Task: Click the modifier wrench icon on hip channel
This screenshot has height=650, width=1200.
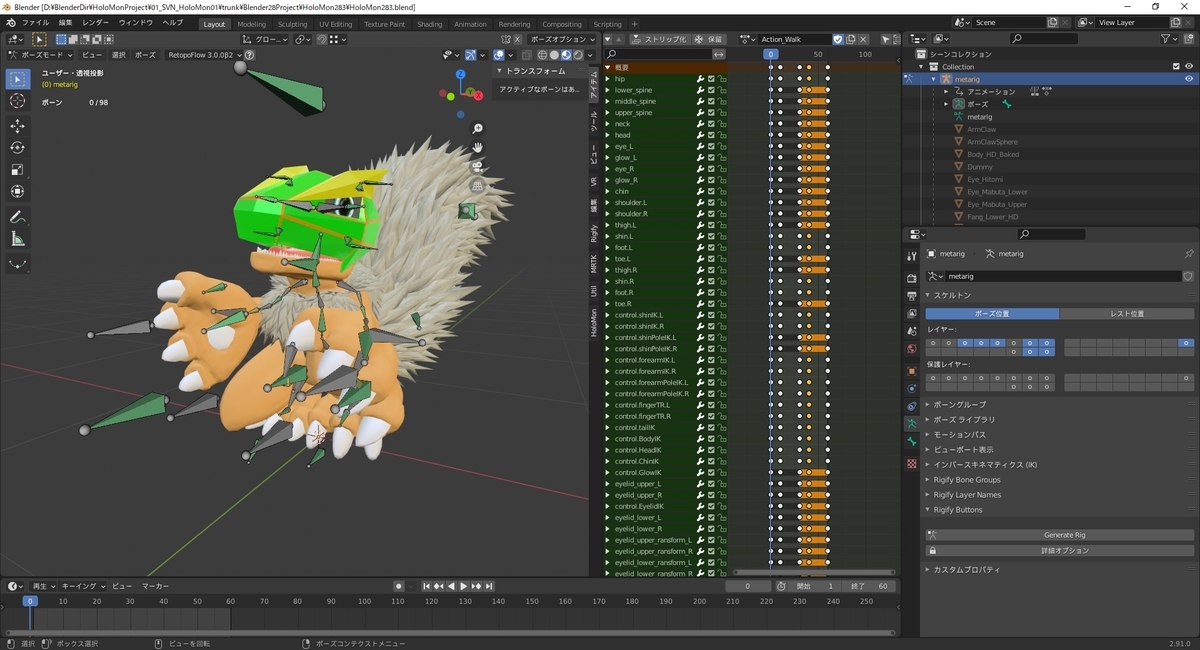Action: [701, 79]
